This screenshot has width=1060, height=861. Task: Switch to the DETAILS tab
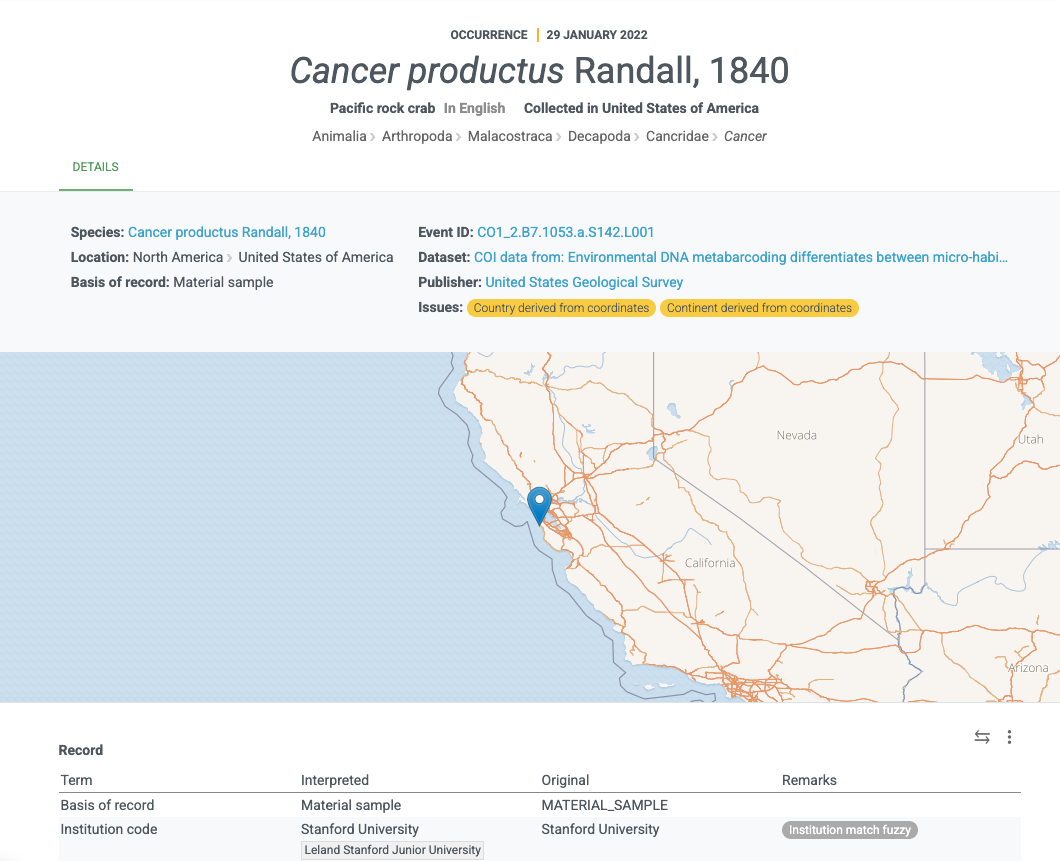[95, 167]
